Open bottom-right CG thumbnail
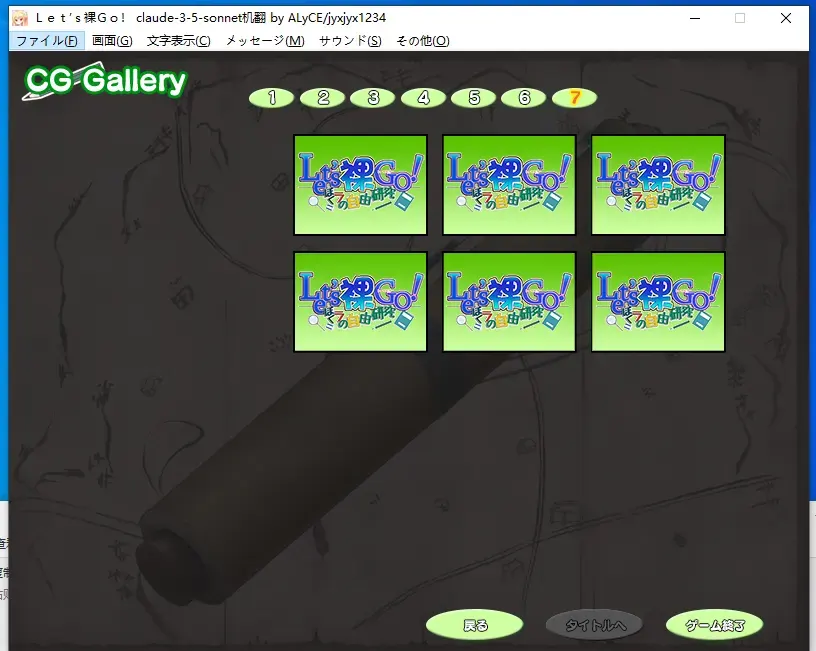Viewport: 816px width, 651px height. pos(658,302)
